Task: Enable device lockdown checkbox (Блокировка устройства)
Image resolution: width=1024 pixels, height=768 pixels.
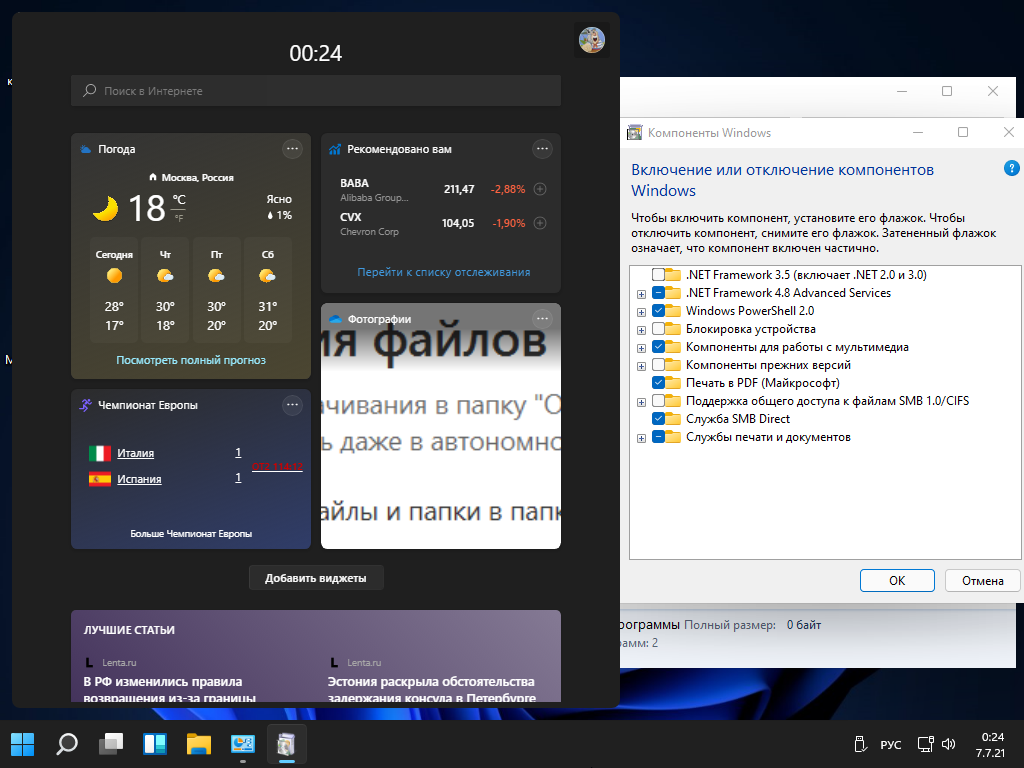Action: 658,328
